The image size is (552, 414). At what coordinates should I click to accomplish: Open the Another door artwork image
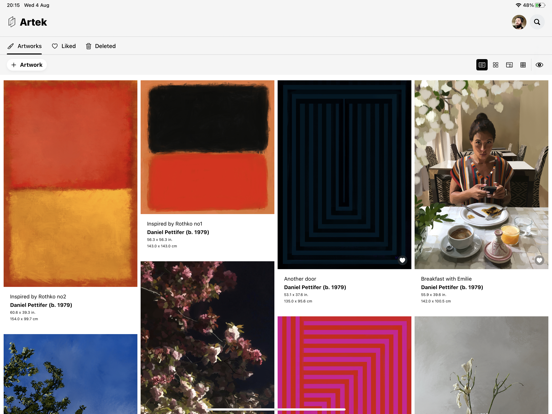[344, 175]
